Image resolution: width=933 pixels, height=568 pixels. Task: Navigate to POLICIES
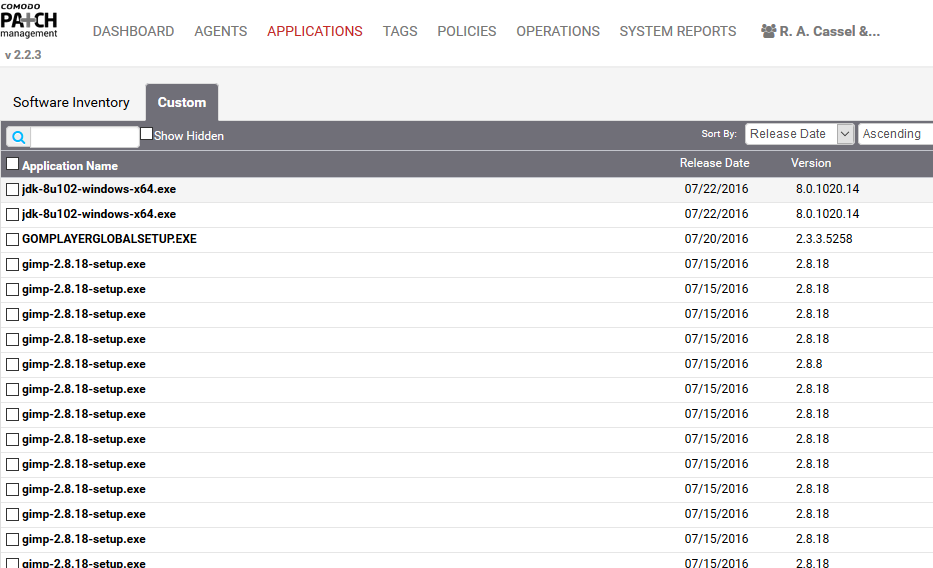pyautogui.click(x=466, y=31)
